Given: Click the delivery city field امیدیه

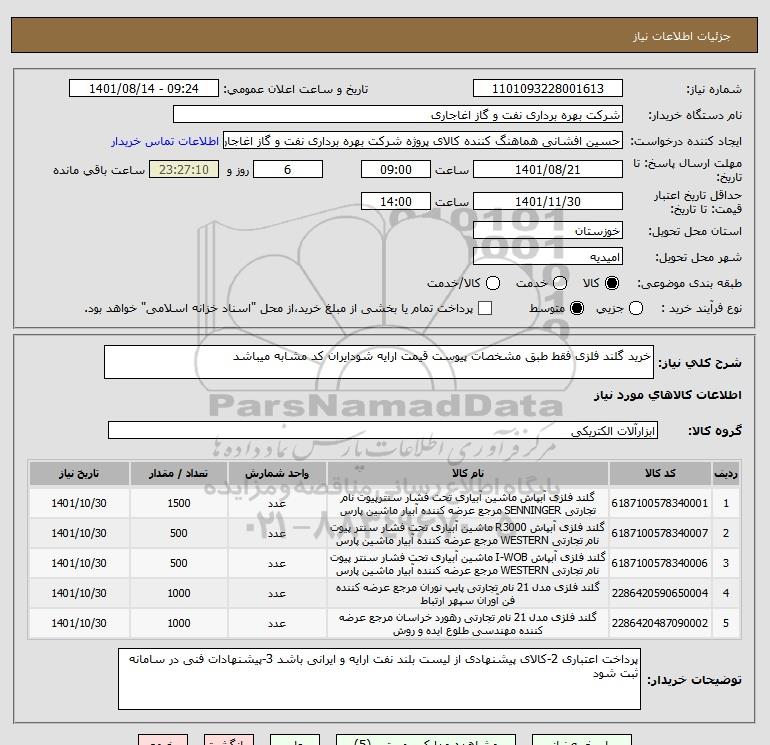Looking at the screenshot, I should pyautogui.click(x=548, y=256).
